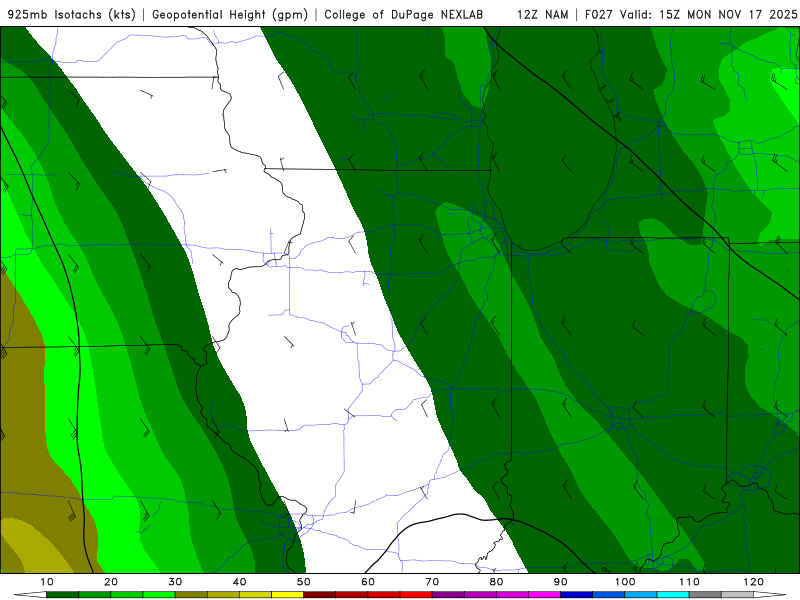Select the light blue 100-105 kt legend swatch
Screen dimensions: 800x600
[x=641, y=595]
